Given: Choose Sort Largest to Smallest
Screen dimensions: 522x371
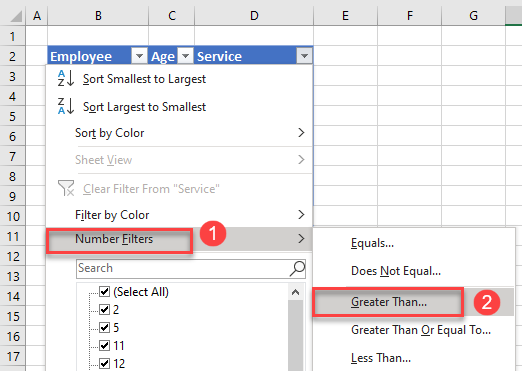Looking at the screenshot, I should click(179, 107).
